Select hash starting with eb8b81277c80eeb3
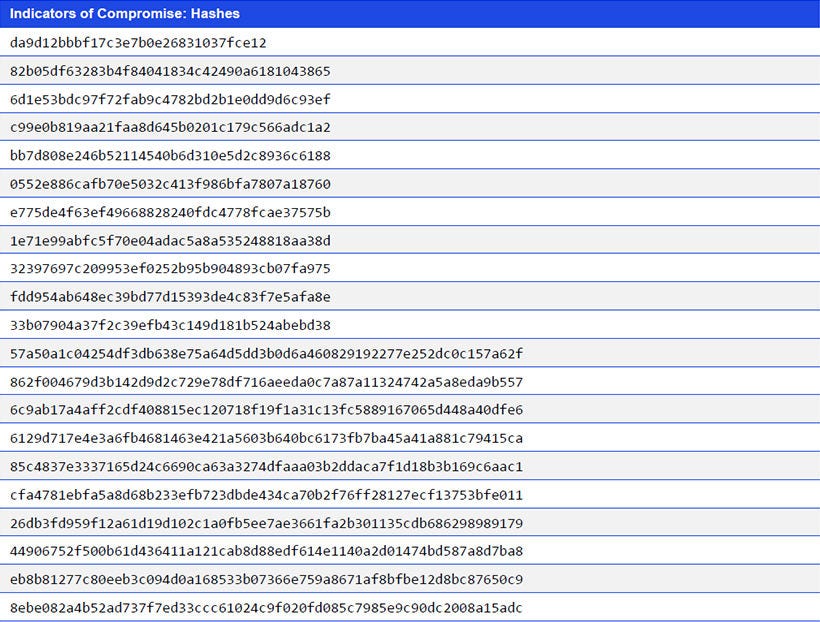Image resolution: width=820 pixels, height=622 pixels. point(266,580)
